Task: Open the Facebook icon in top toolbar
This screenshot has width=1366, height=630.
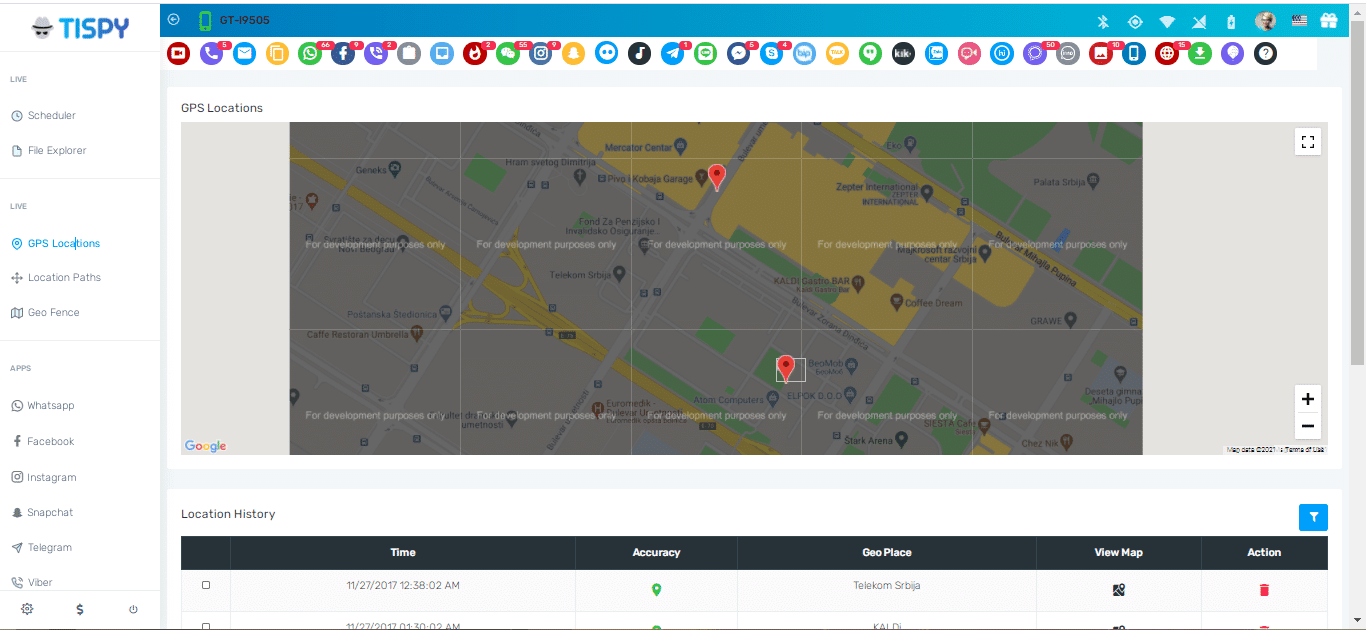Action: [x=343, y=54]
